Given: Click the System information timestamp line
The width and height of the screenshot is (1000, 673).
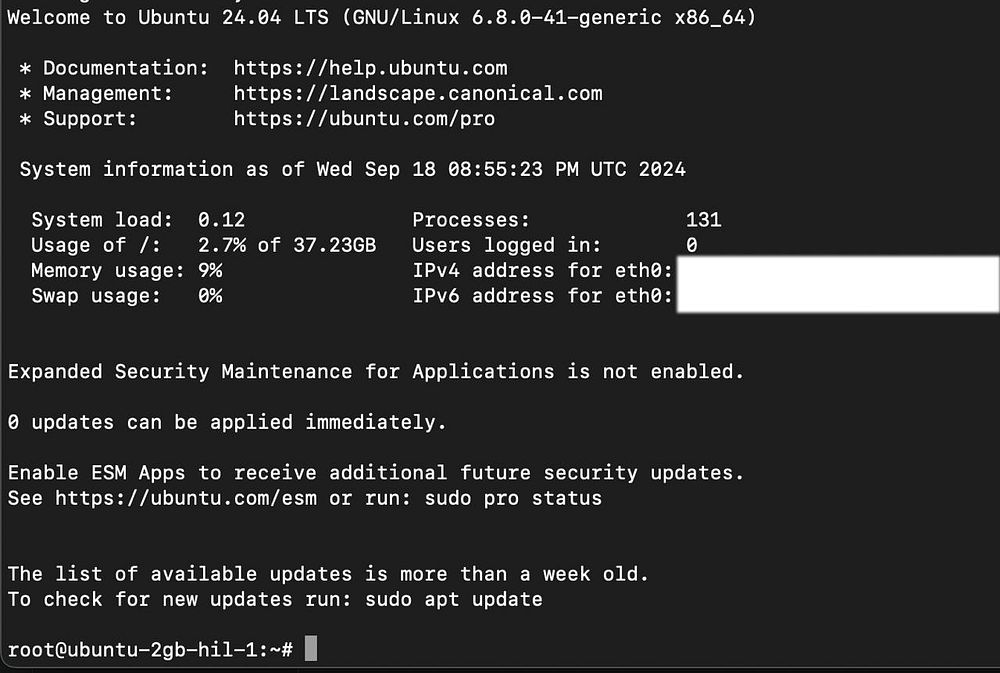Looking at the screenshot, I should click(353, 169).
